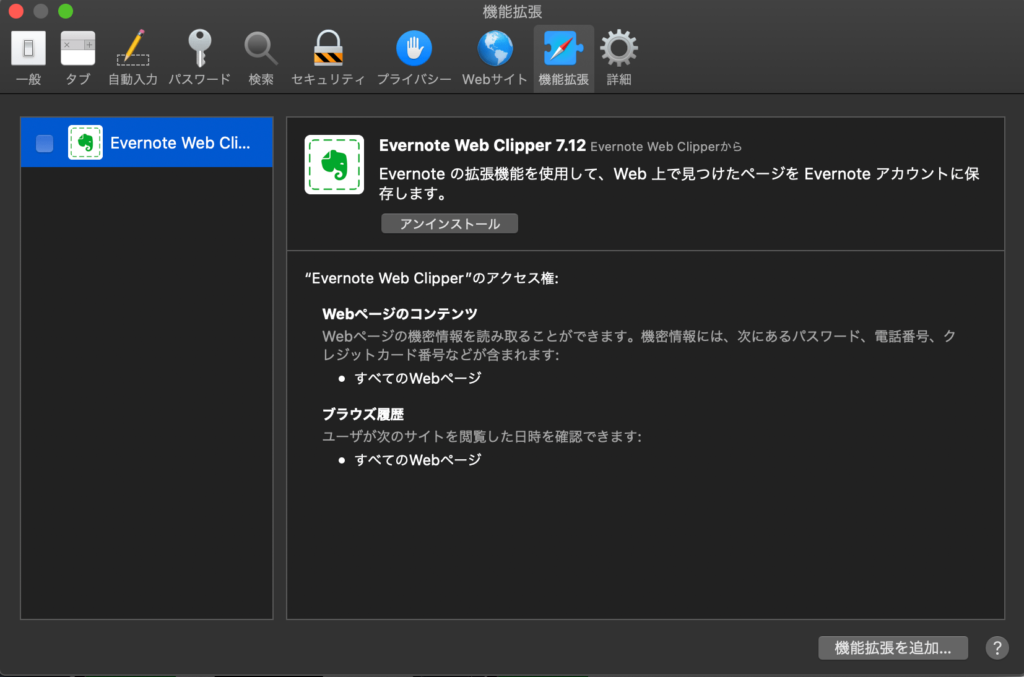Open the タブ (Tabs) preferences pane
The width and height of the screenshot is (1024, 677).
tap(78, 58)
